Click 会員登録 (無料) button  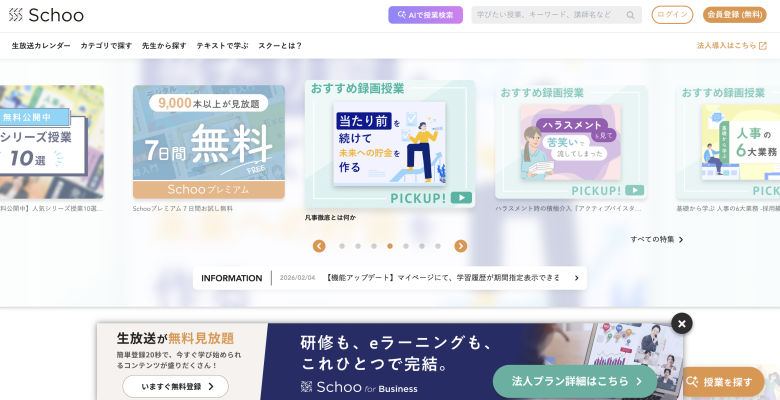pos(734,15)
